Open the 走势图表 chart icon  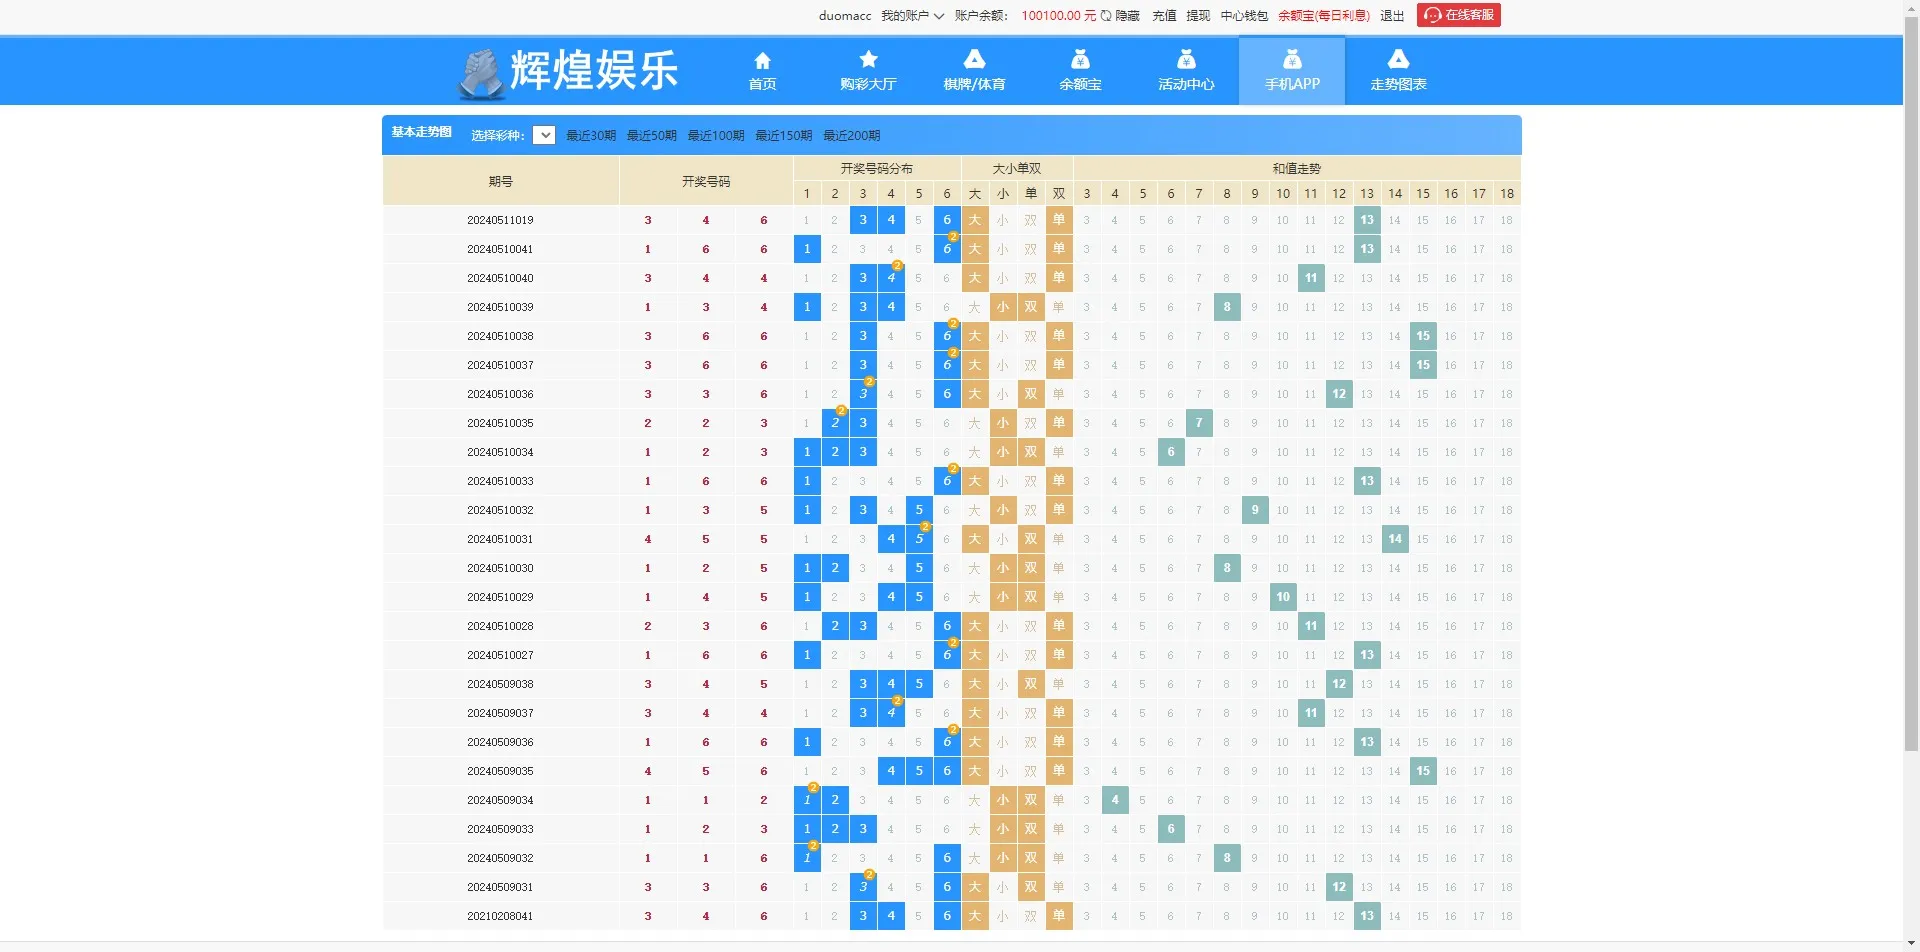[x=1398, y=60]
